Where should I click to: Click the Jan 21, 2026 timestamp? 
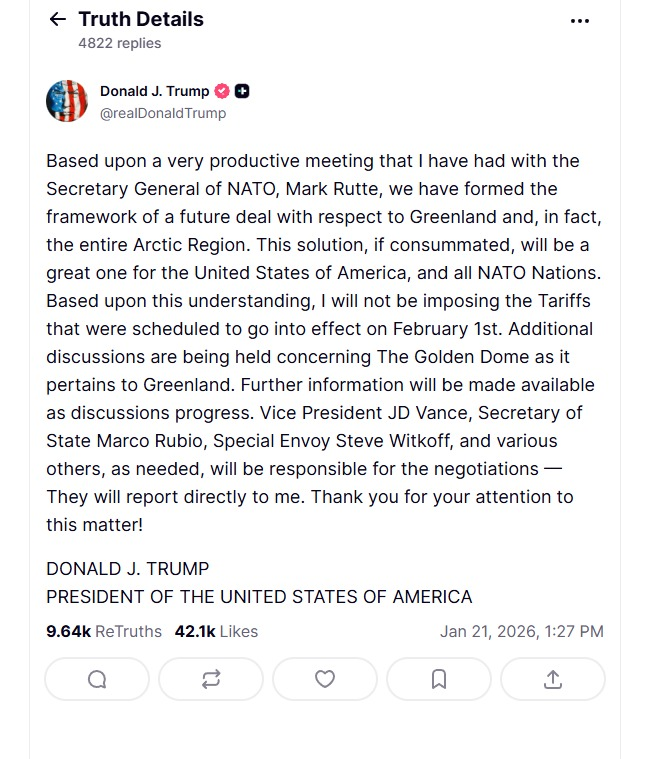click(x=521, y=631)
